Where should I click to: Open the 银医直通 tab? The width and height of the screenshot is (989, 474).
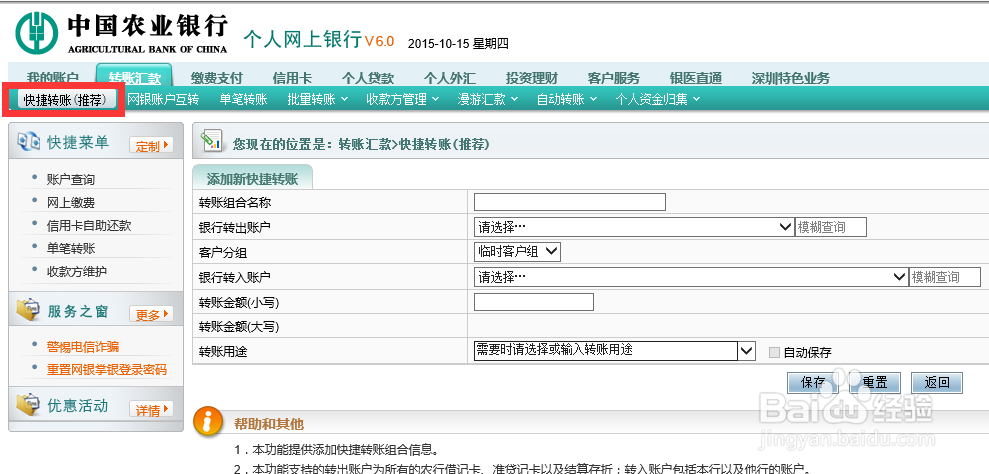pos(696,78)
